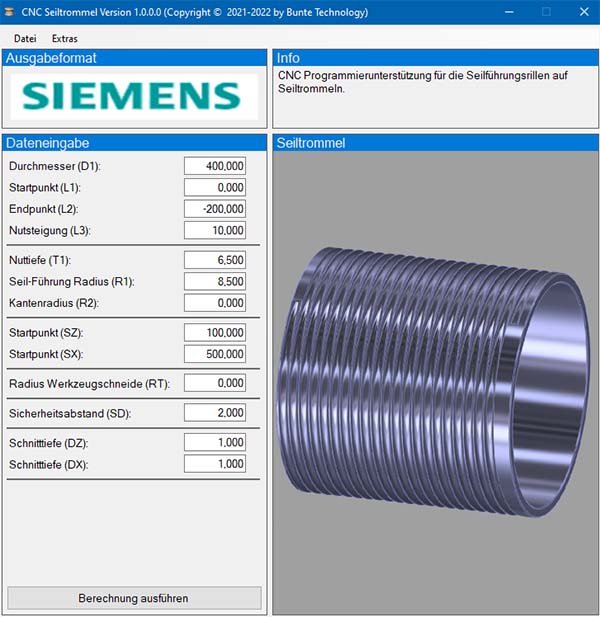Click the application icon in title bar
Image resolution: width=600 pixels, height=617 pixels.
9,12
